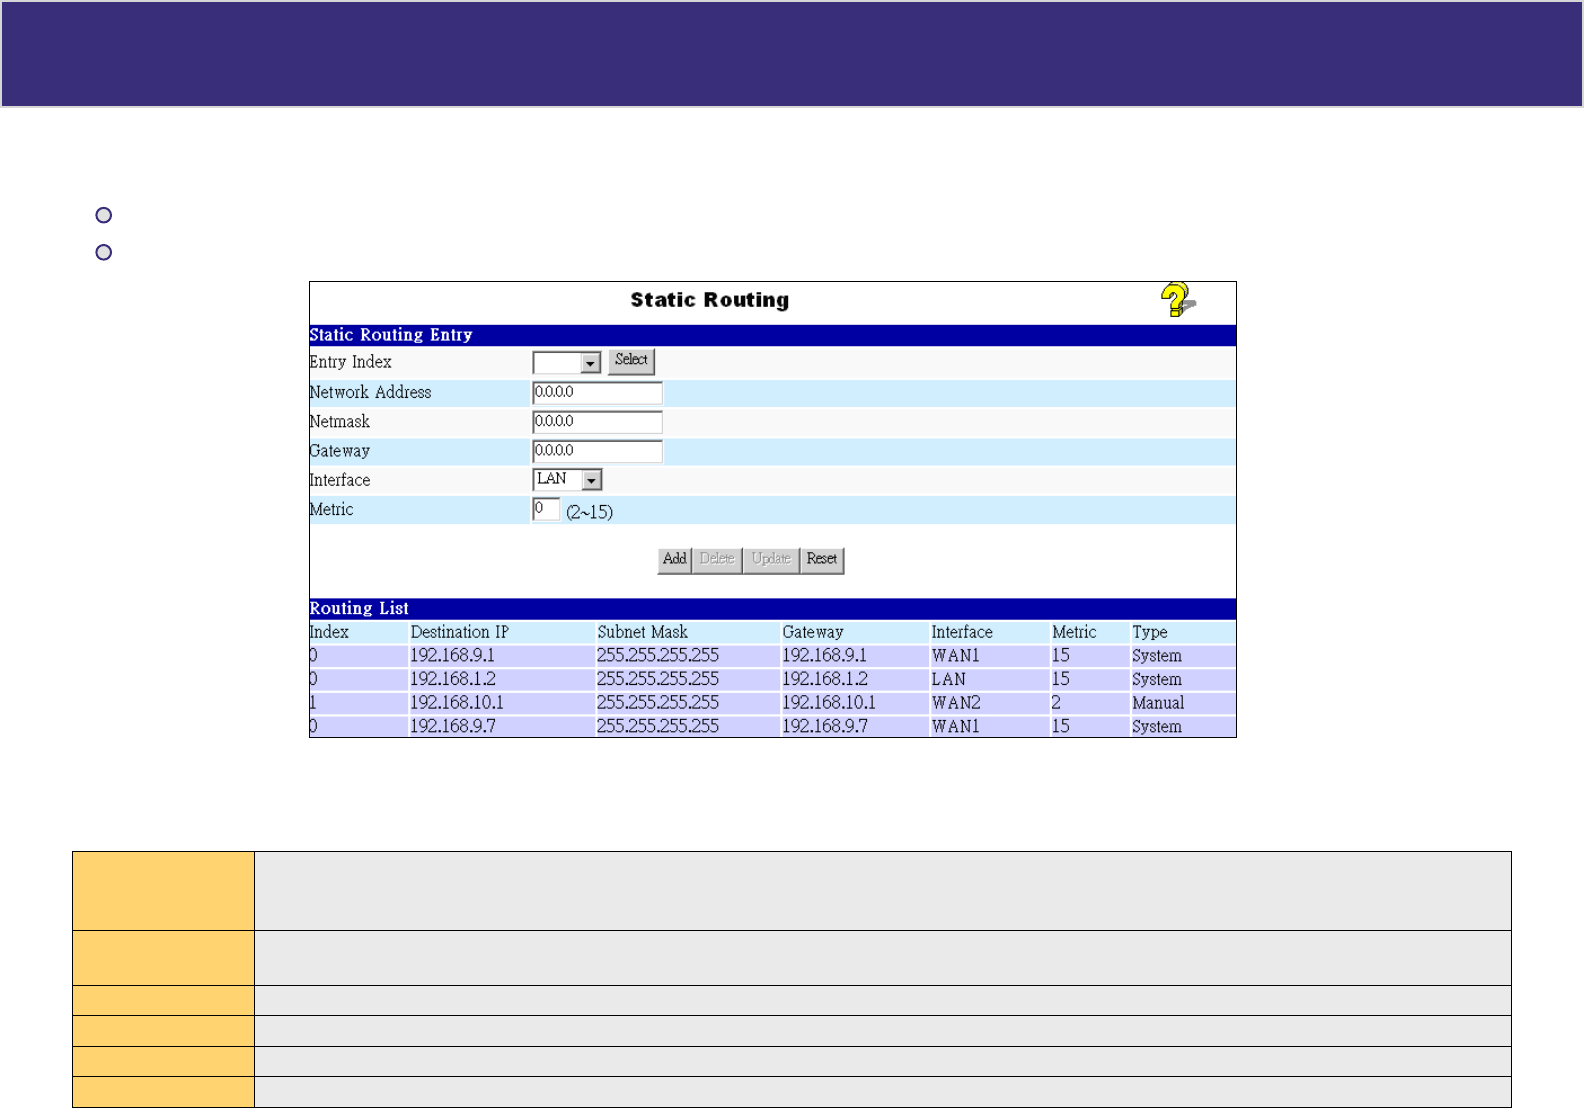Click the Network Address input field

597,393
